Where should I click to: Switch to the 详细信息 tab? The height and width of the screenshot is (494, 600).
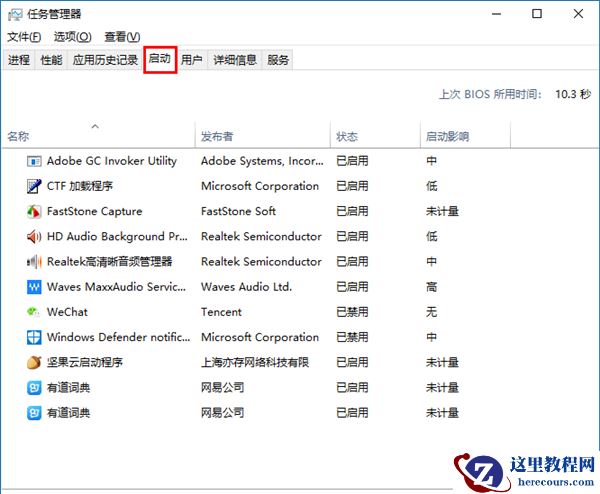coord(235,60)
